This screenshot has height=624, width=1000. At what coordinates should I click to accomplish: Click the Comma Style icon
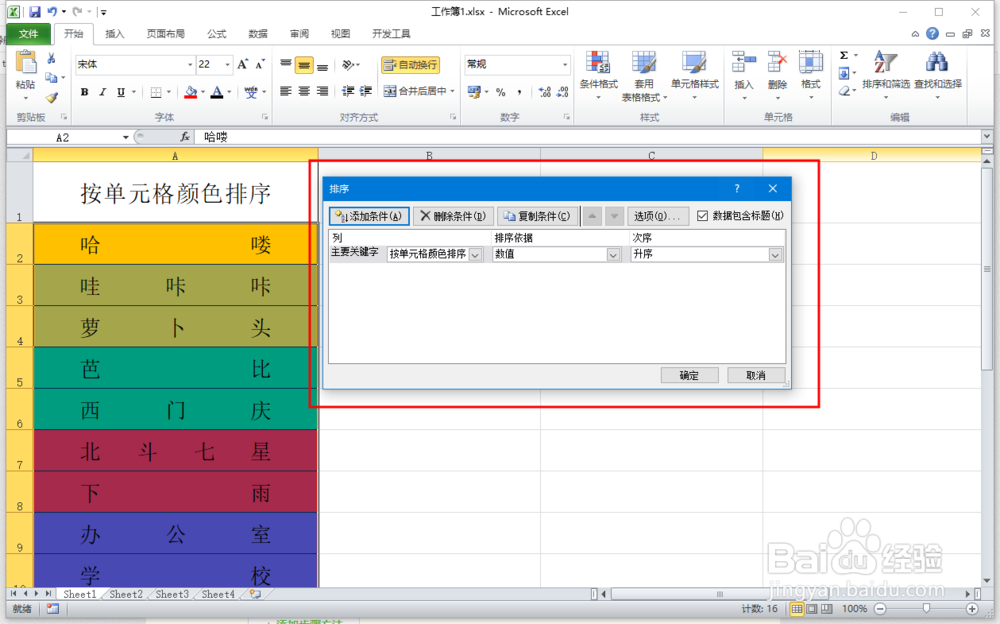519,93
